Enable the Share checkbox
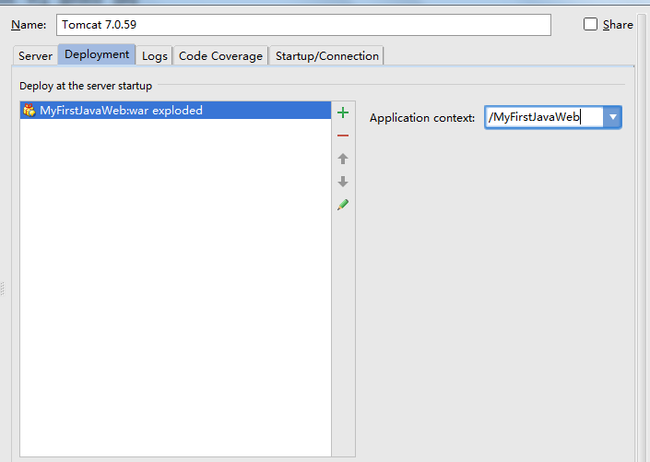Viewport: 650px width, 462px height. [x=590, y=24]
